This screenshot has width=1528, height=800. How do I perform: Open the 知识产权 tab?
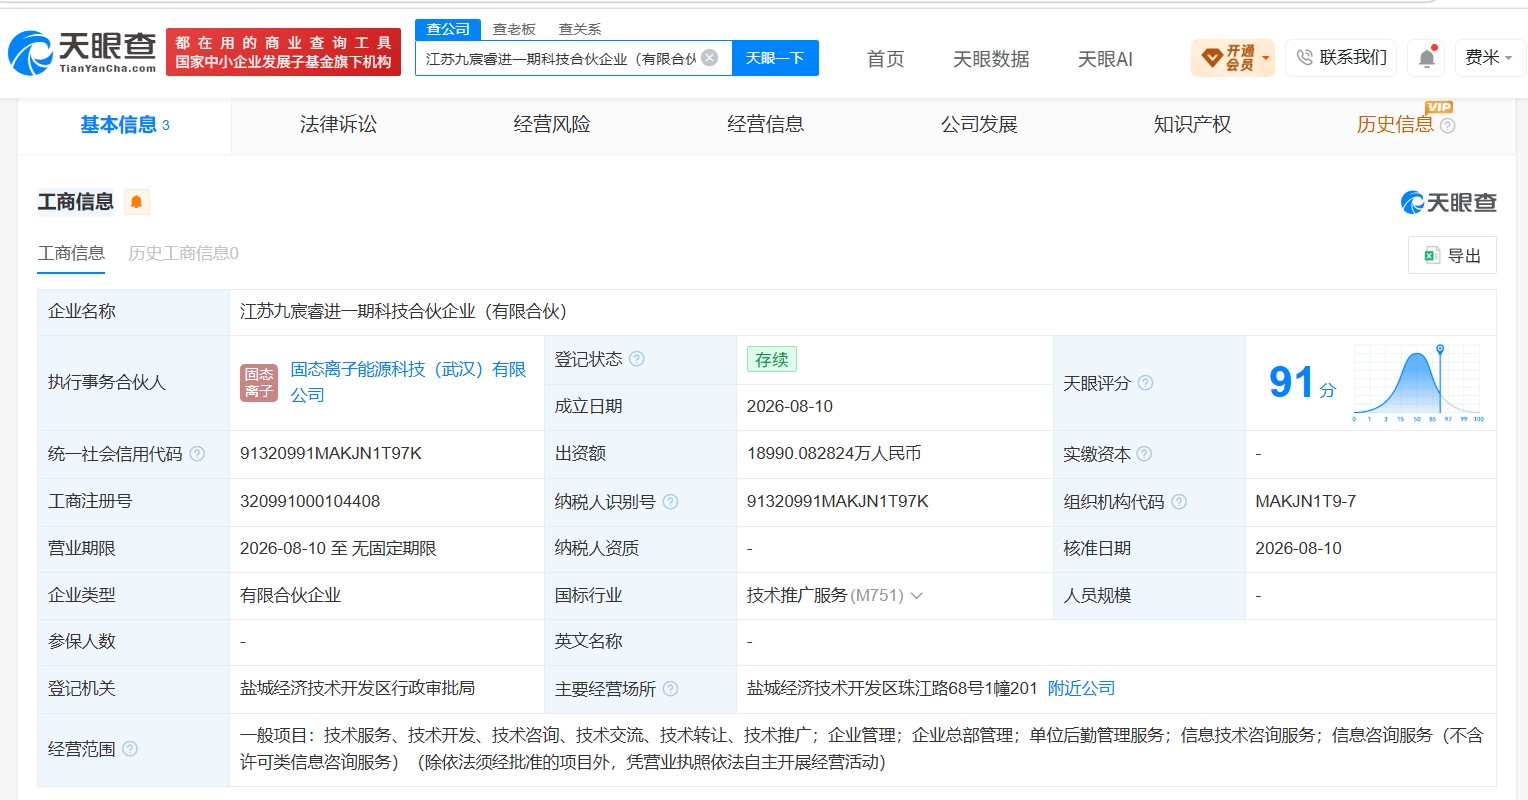pyautogui.click(x=1192, y=125)
